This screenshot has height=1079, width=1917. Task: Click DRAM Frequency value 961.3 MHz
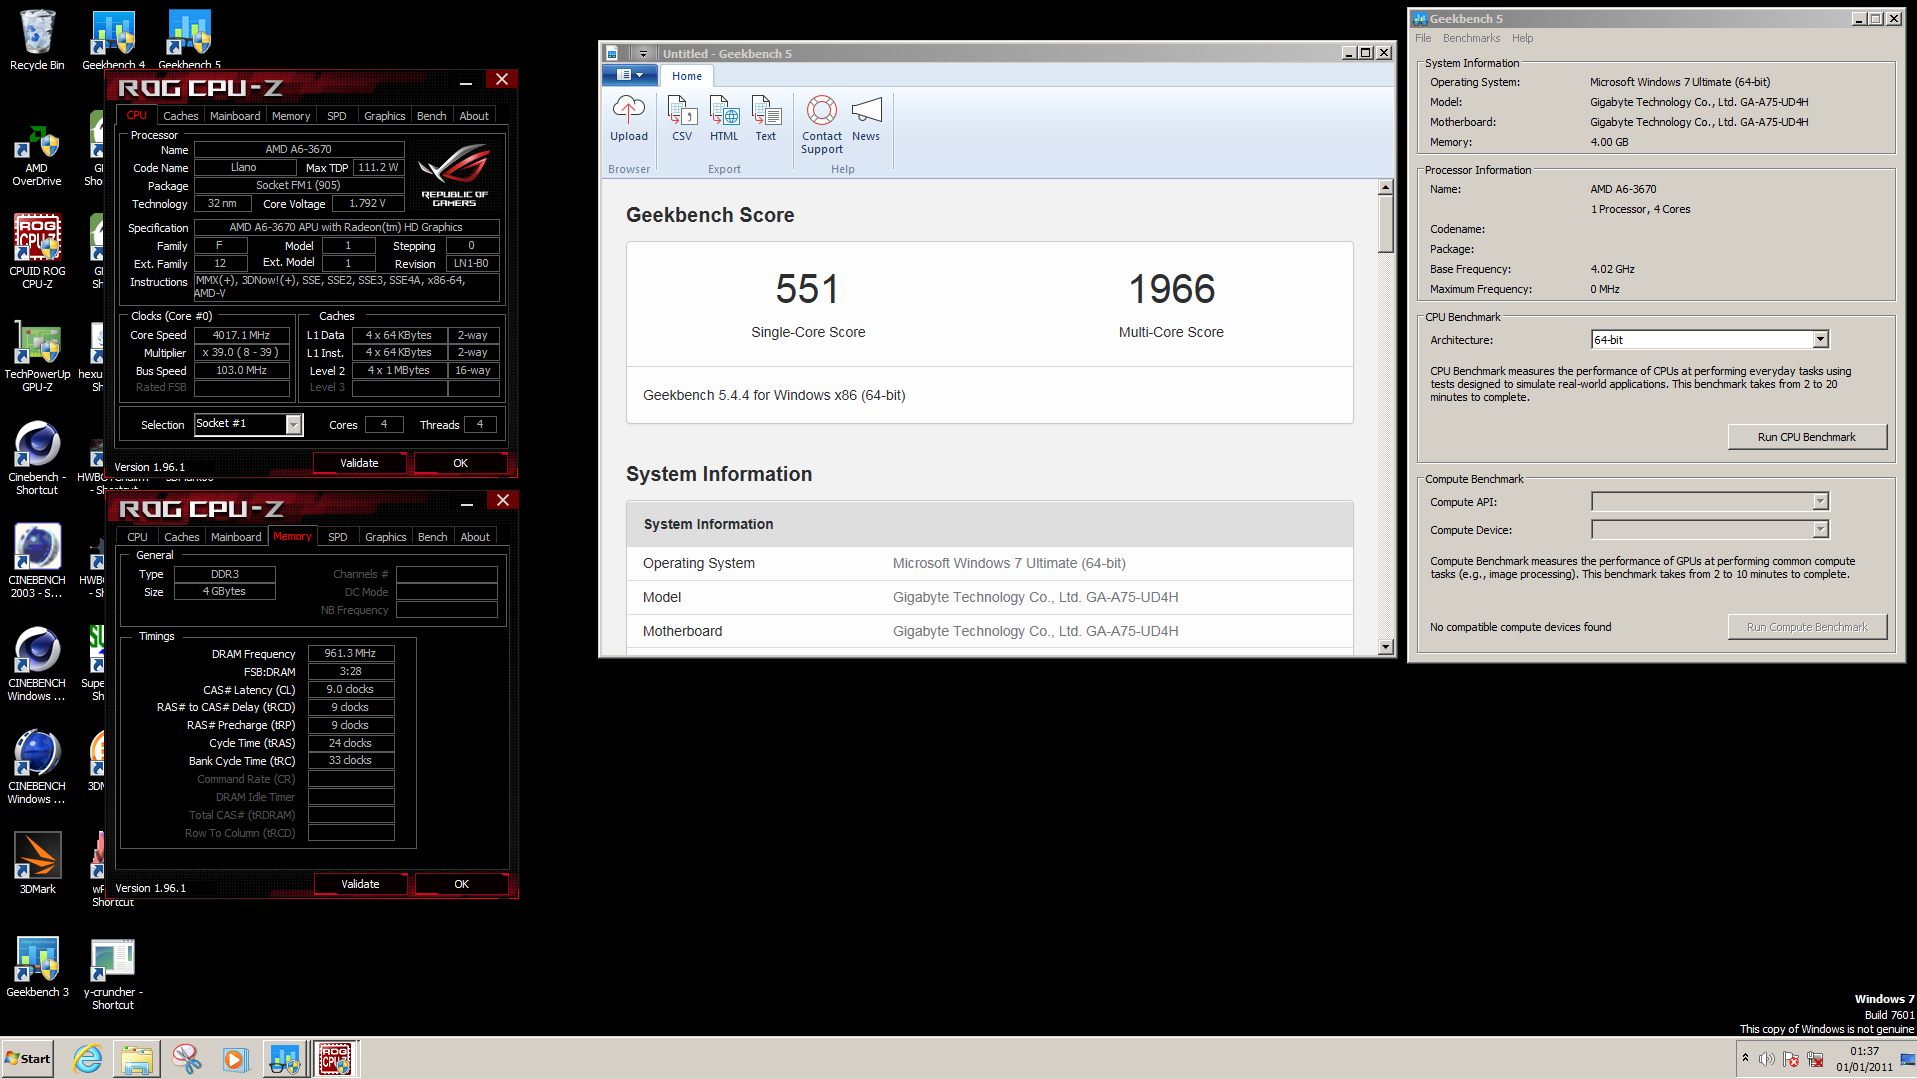pyautogui.click(x=350, y=653)
